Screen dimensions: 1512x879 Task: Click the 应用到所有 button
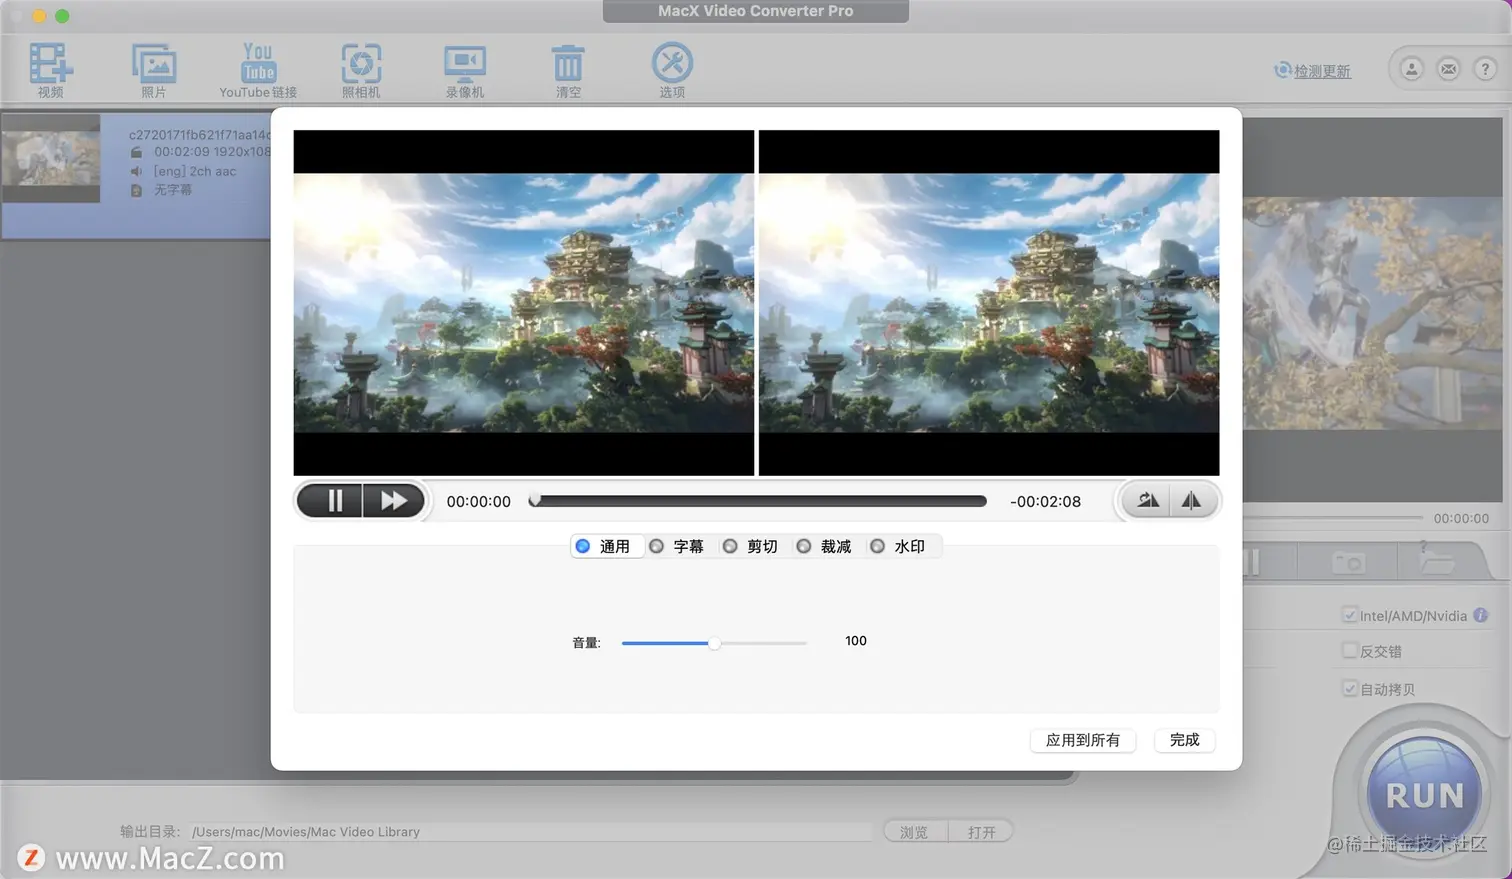[x=1083, y=740]
